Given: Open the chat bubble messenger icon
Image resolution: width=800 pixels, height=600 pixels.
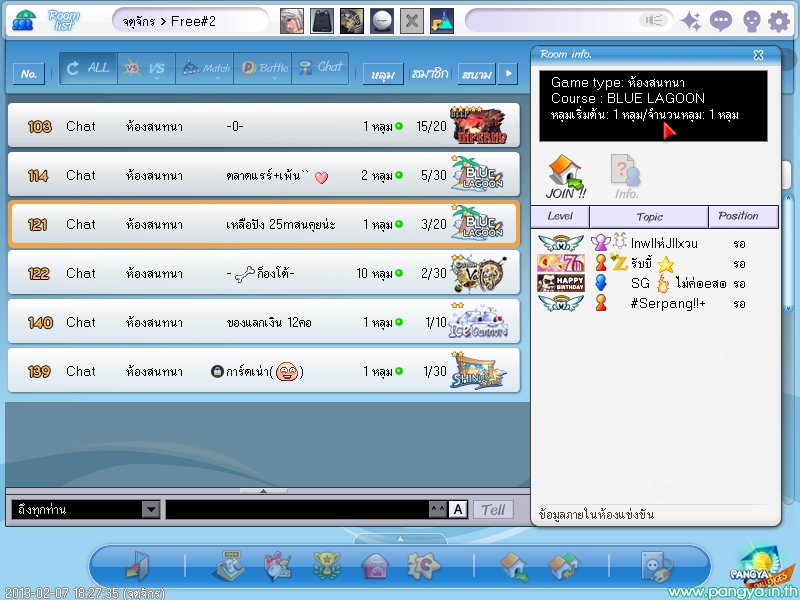Looking at the screenshot, I should [x=721, y=21].
